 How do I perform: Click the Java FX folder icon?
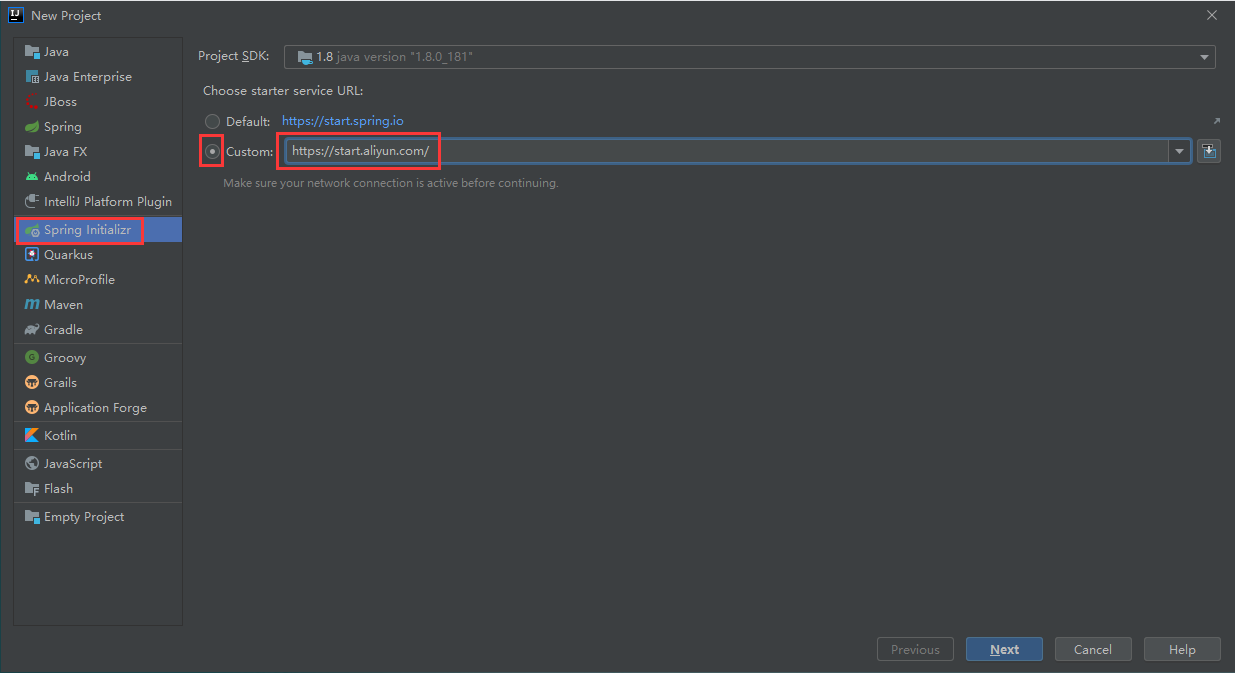coord(32,152)
